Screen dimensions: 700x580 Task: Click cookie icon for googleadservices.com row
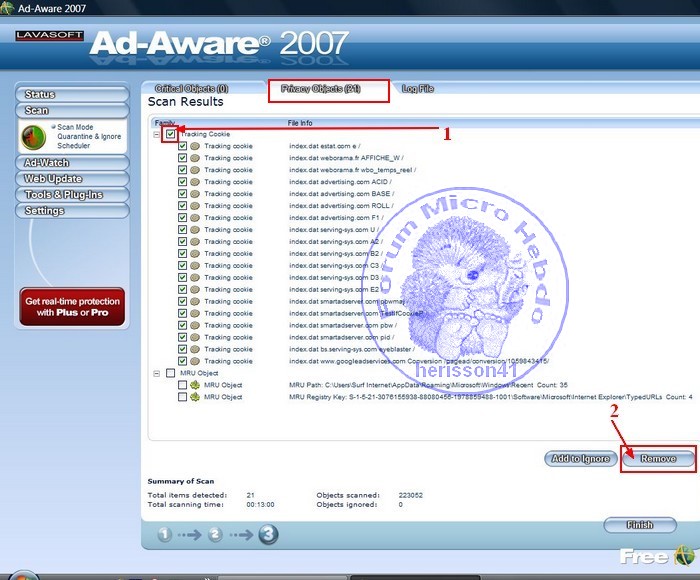pos(195,361)
